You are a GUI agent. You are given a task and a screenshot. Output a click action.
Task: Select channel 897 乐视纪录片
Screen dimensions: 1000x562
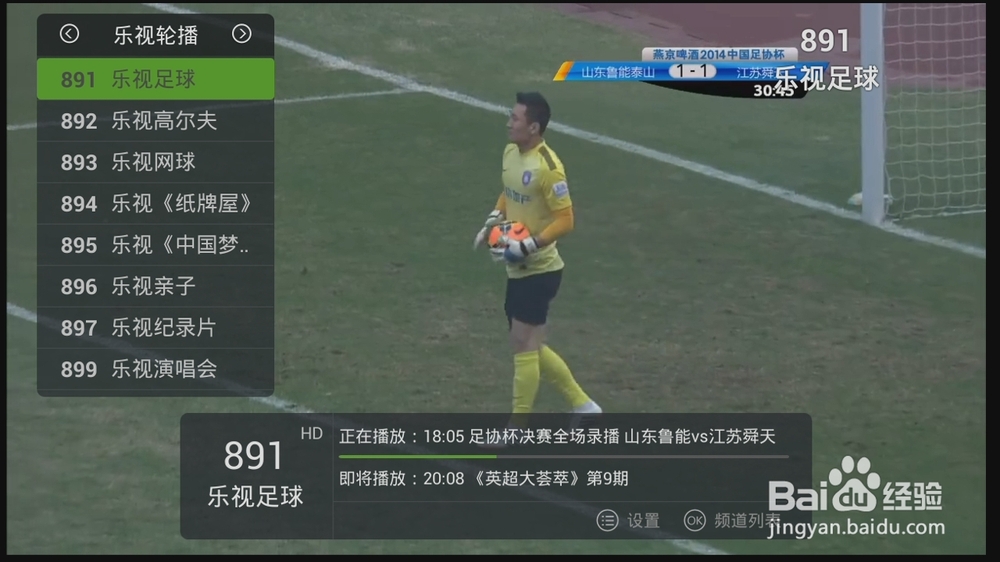pyautogui.click(x=156, y=328)
